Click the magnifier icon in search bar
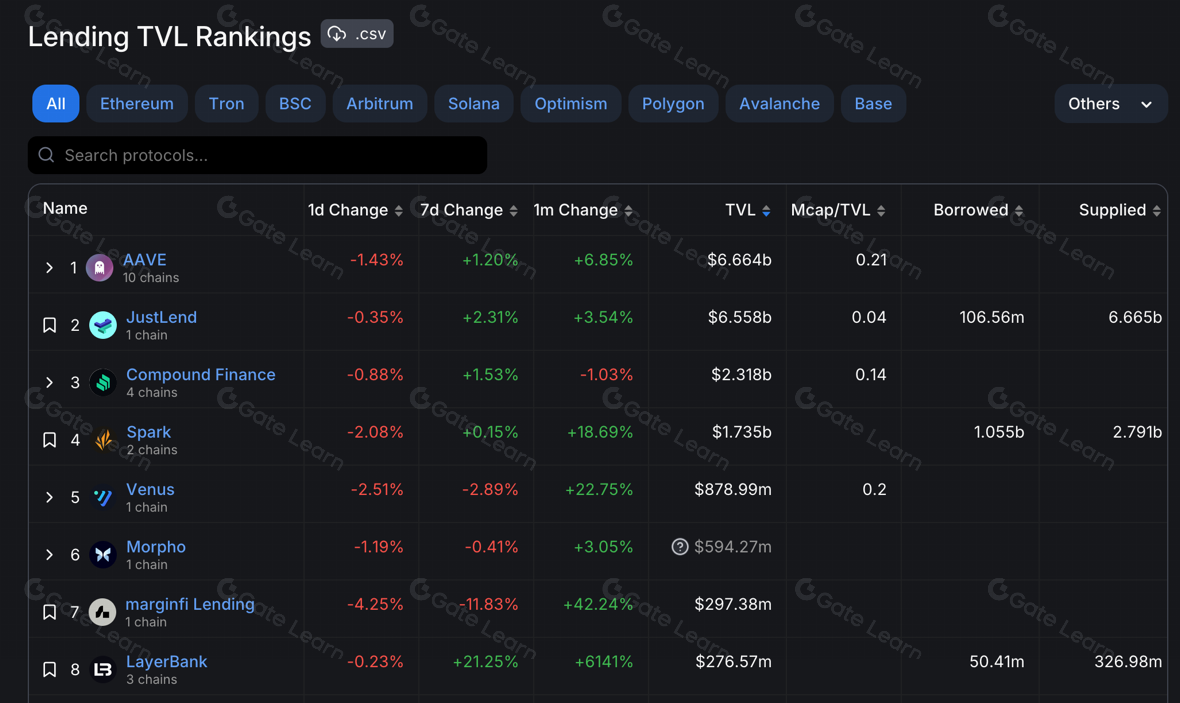The image size is (1180, 703). 46,155
